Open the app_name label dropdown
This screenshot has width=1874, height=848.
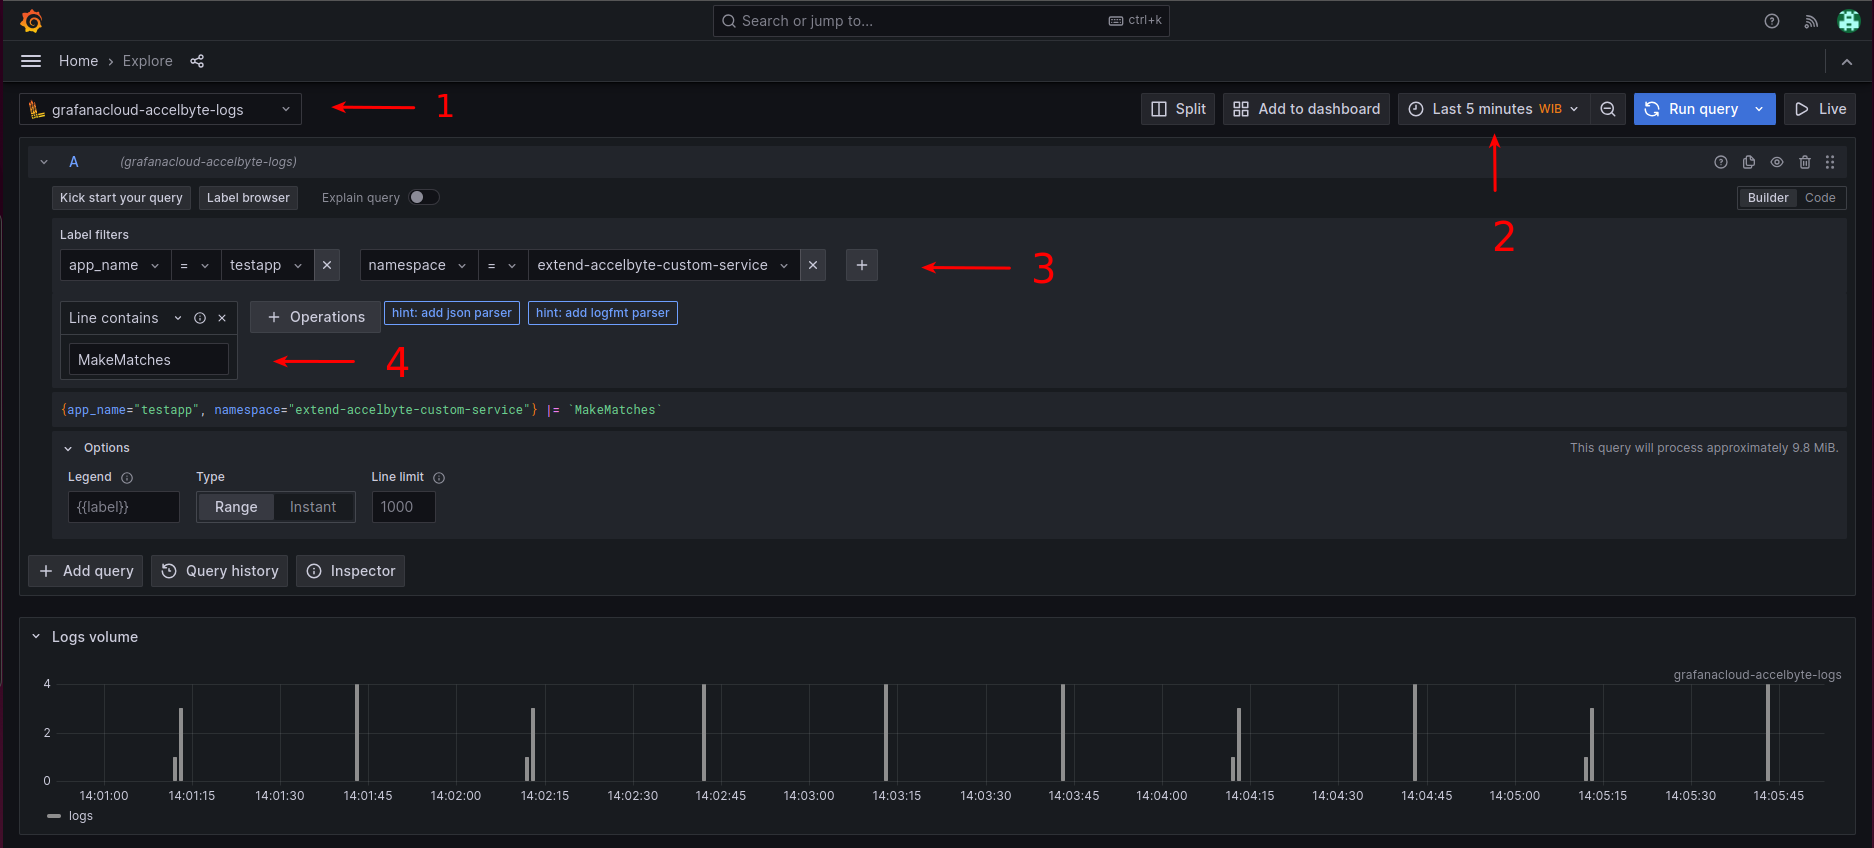[115, 265]
